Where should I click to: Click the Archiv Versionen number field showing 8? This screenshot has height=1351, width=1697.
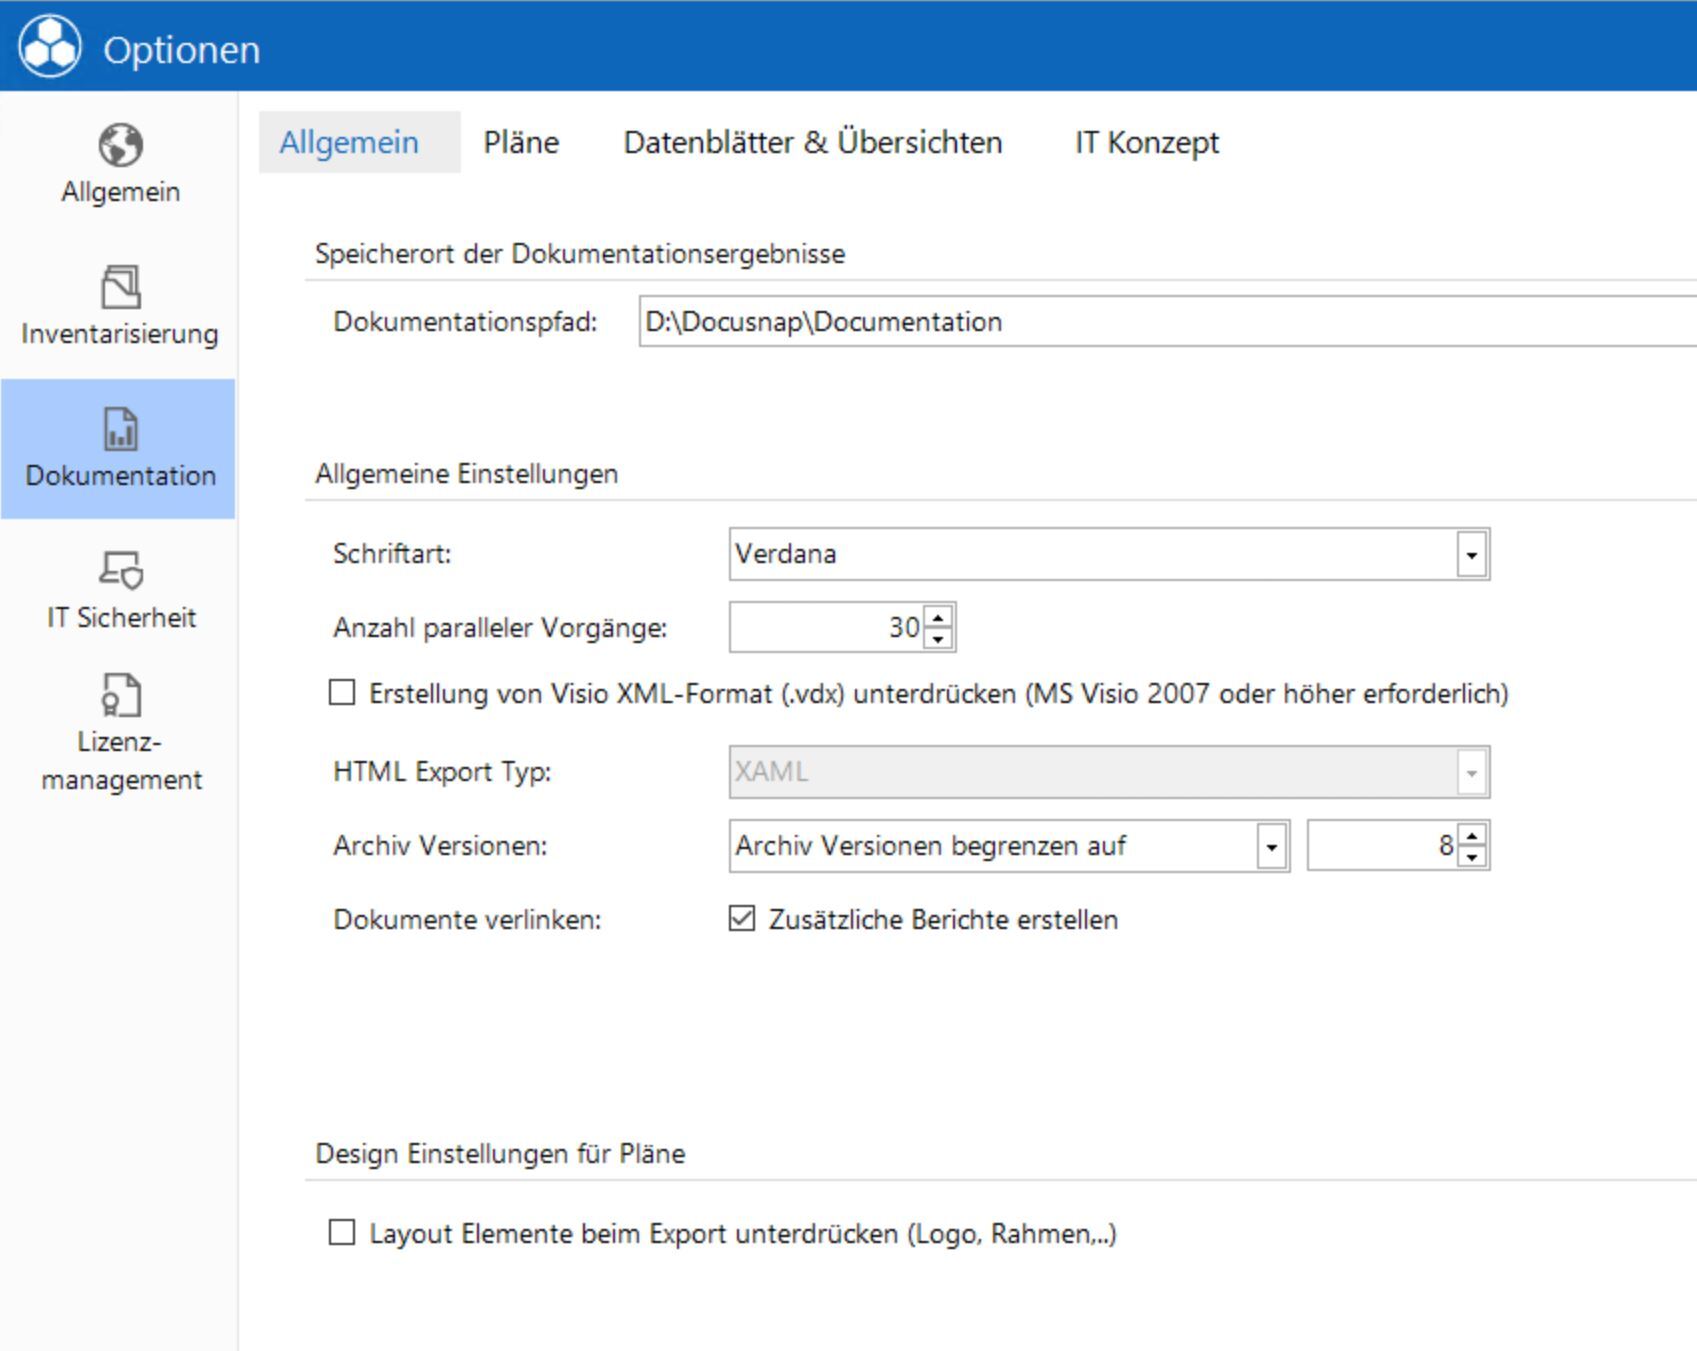(x=1382, y=846)
